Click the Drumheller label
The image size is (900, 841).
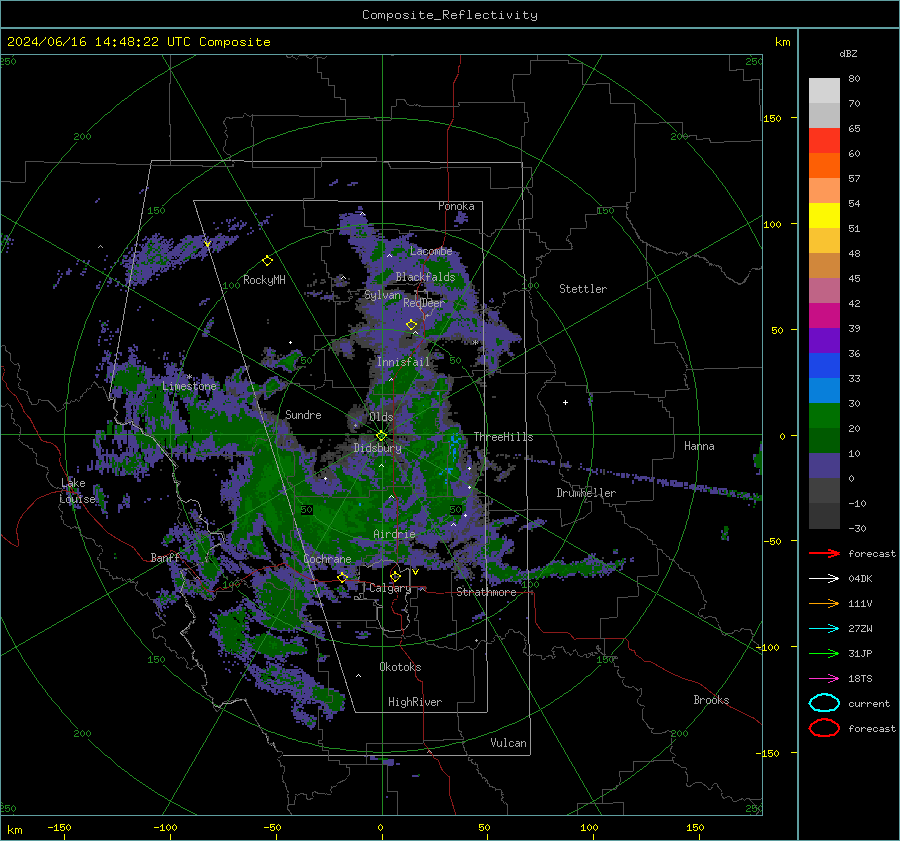tap(586, 493)
